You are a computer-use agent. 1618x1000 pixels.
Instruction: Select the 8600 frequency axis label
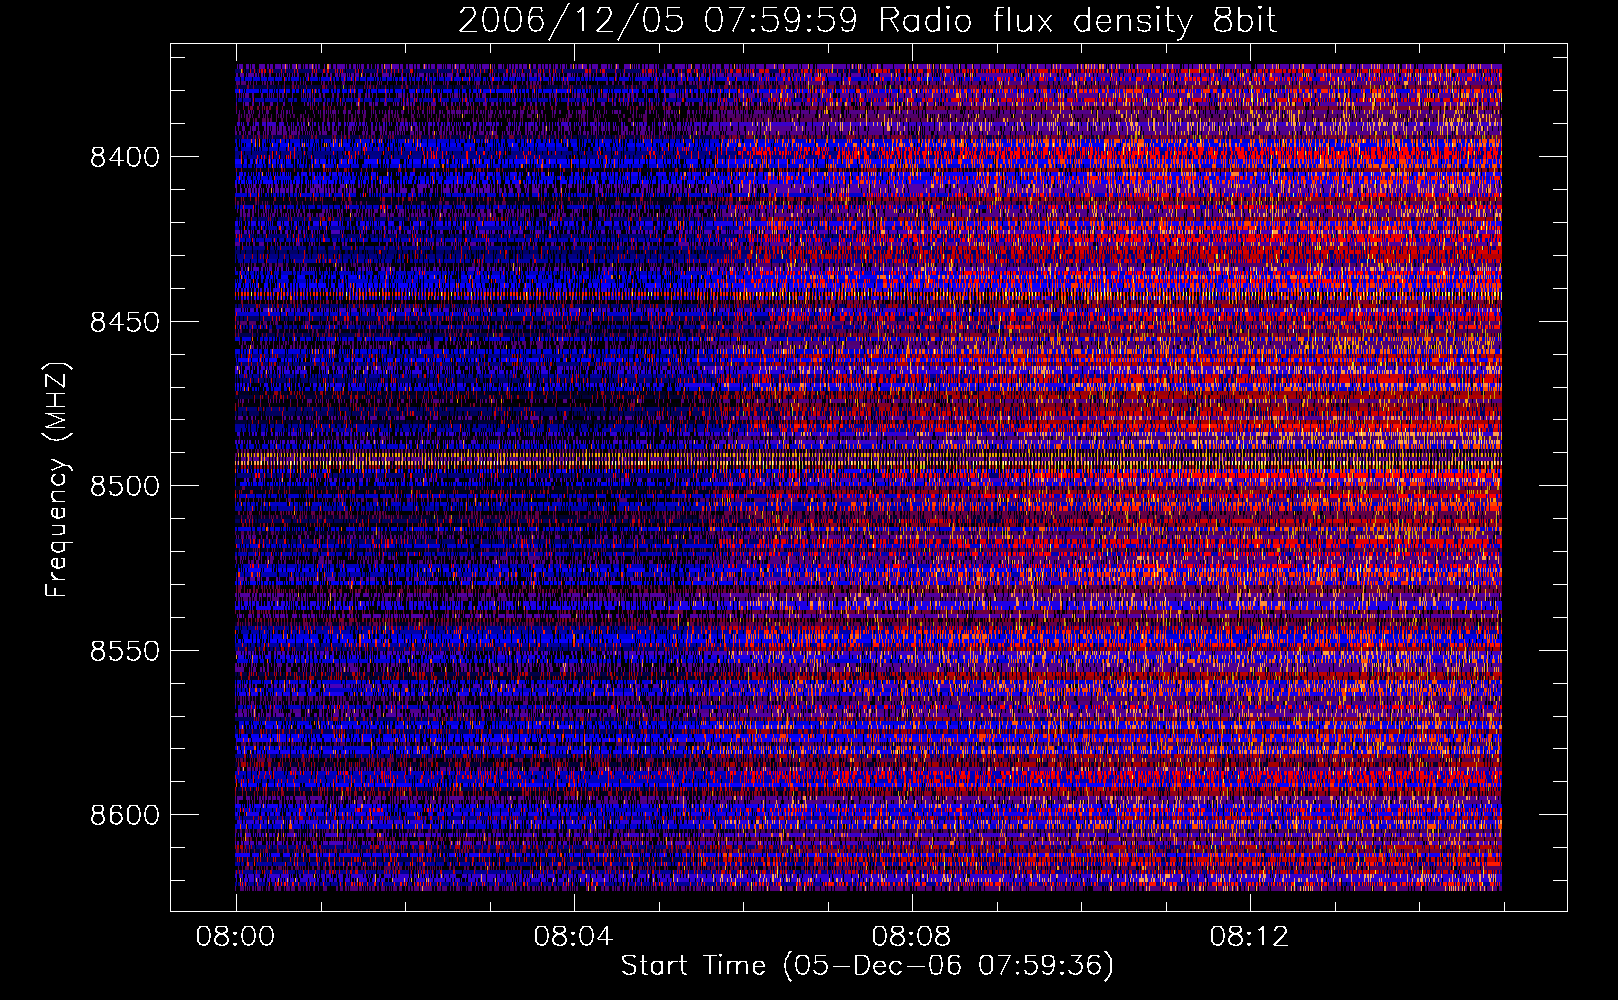pos(124,815)
